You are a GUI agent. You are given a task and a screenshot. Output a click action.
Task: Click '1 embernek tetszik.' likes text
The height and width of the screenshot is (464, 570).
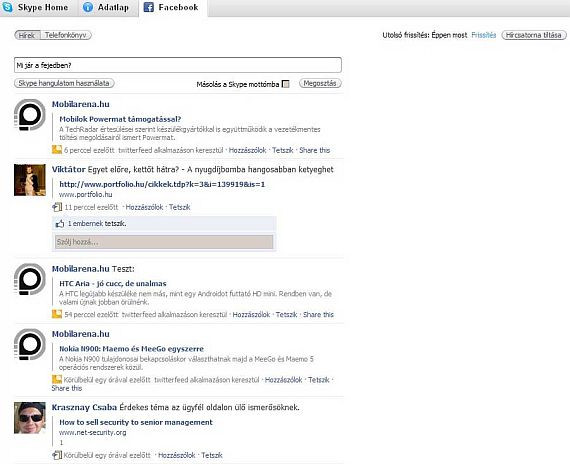point(97,224)
